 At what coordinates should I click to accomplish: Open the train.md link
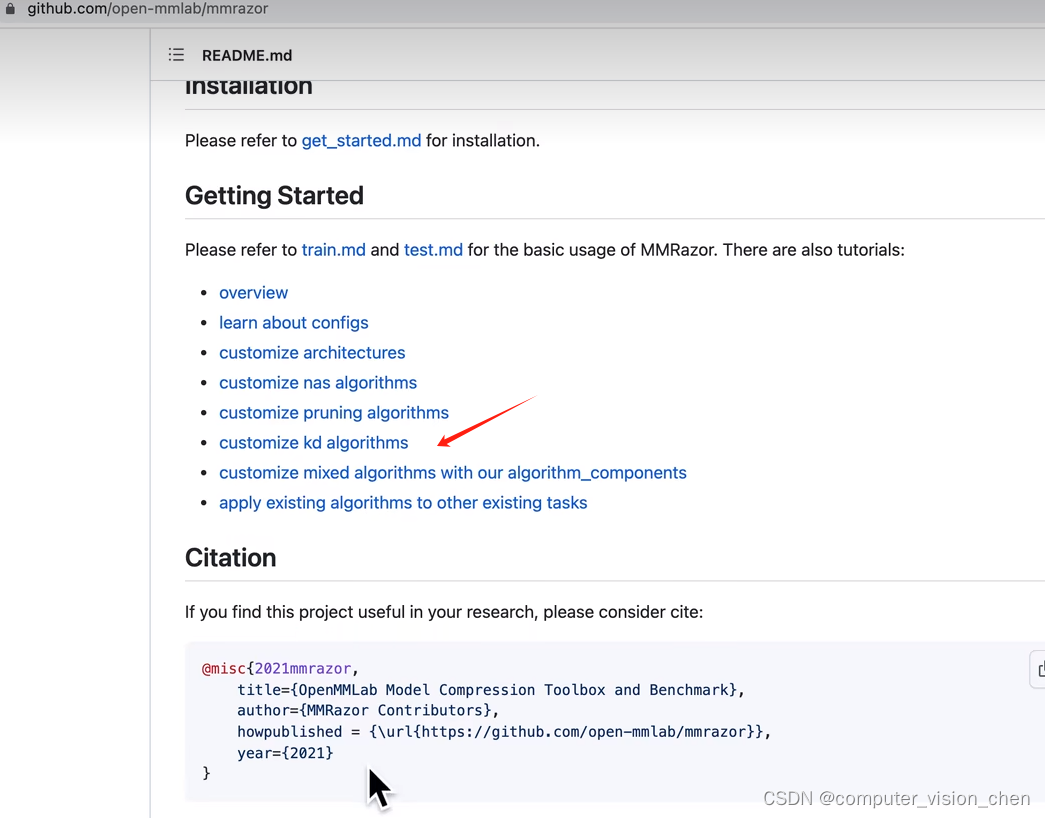coord(333,250)
